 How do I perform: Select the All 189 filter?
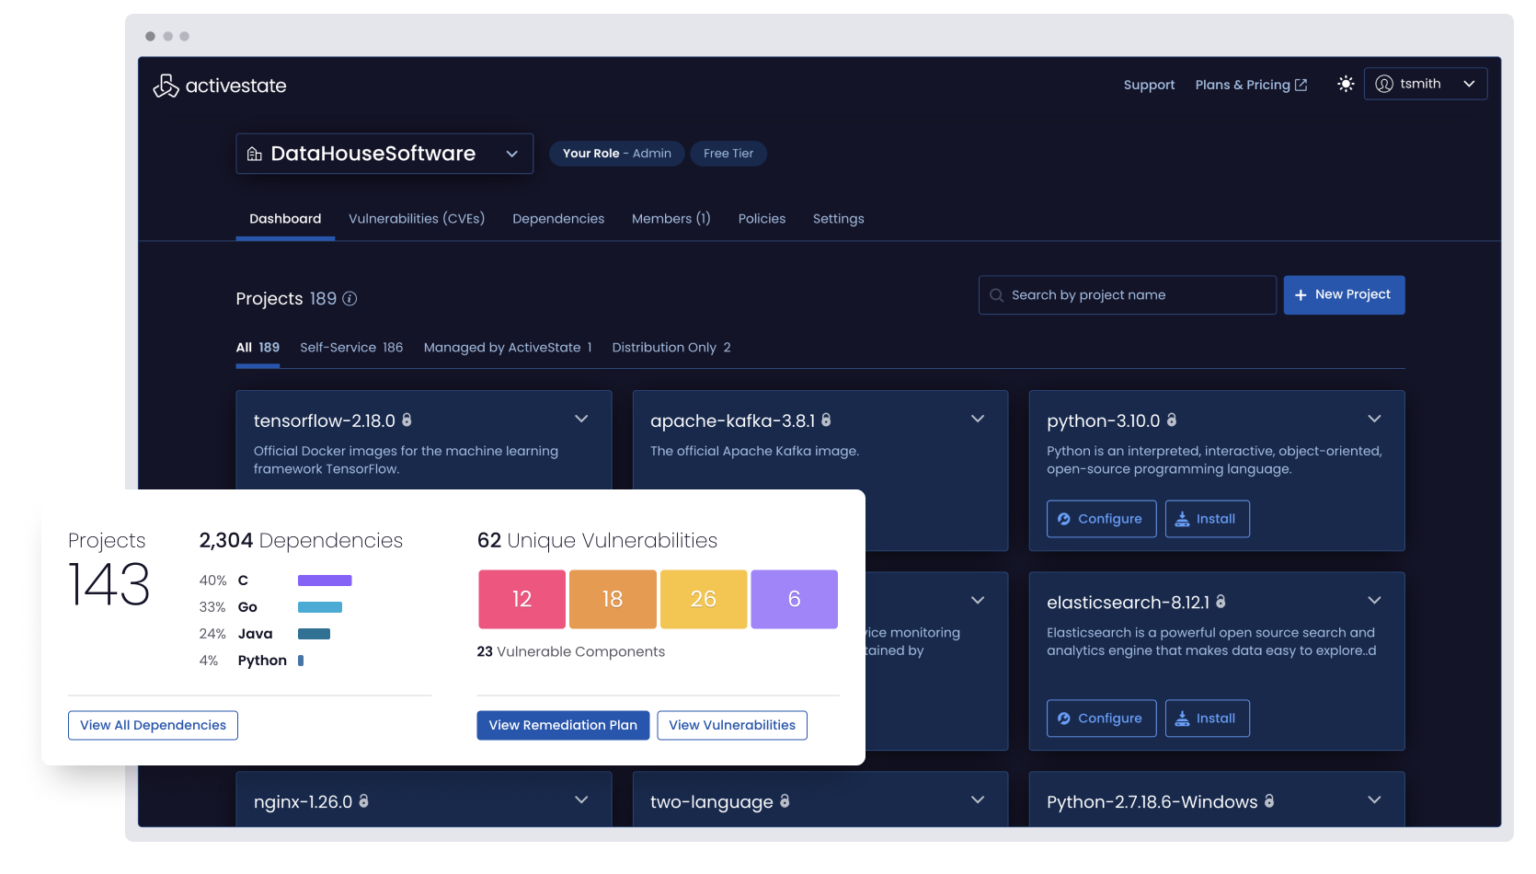257,347
